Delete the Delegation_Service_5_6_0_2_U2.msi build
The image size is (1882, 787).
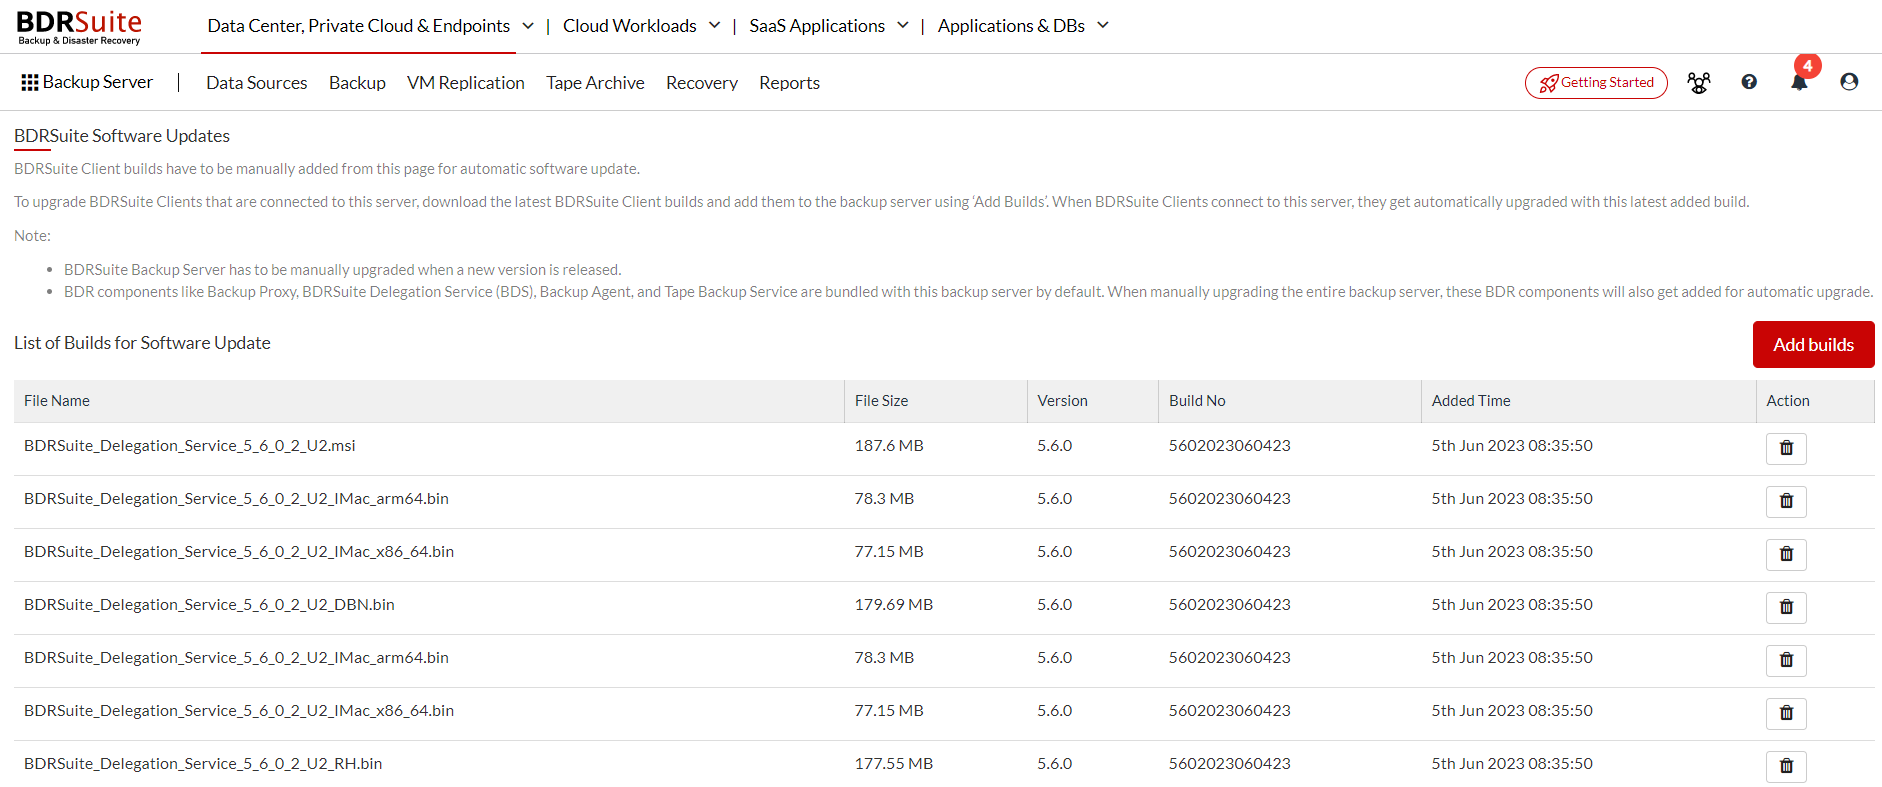click(1786, 448)
